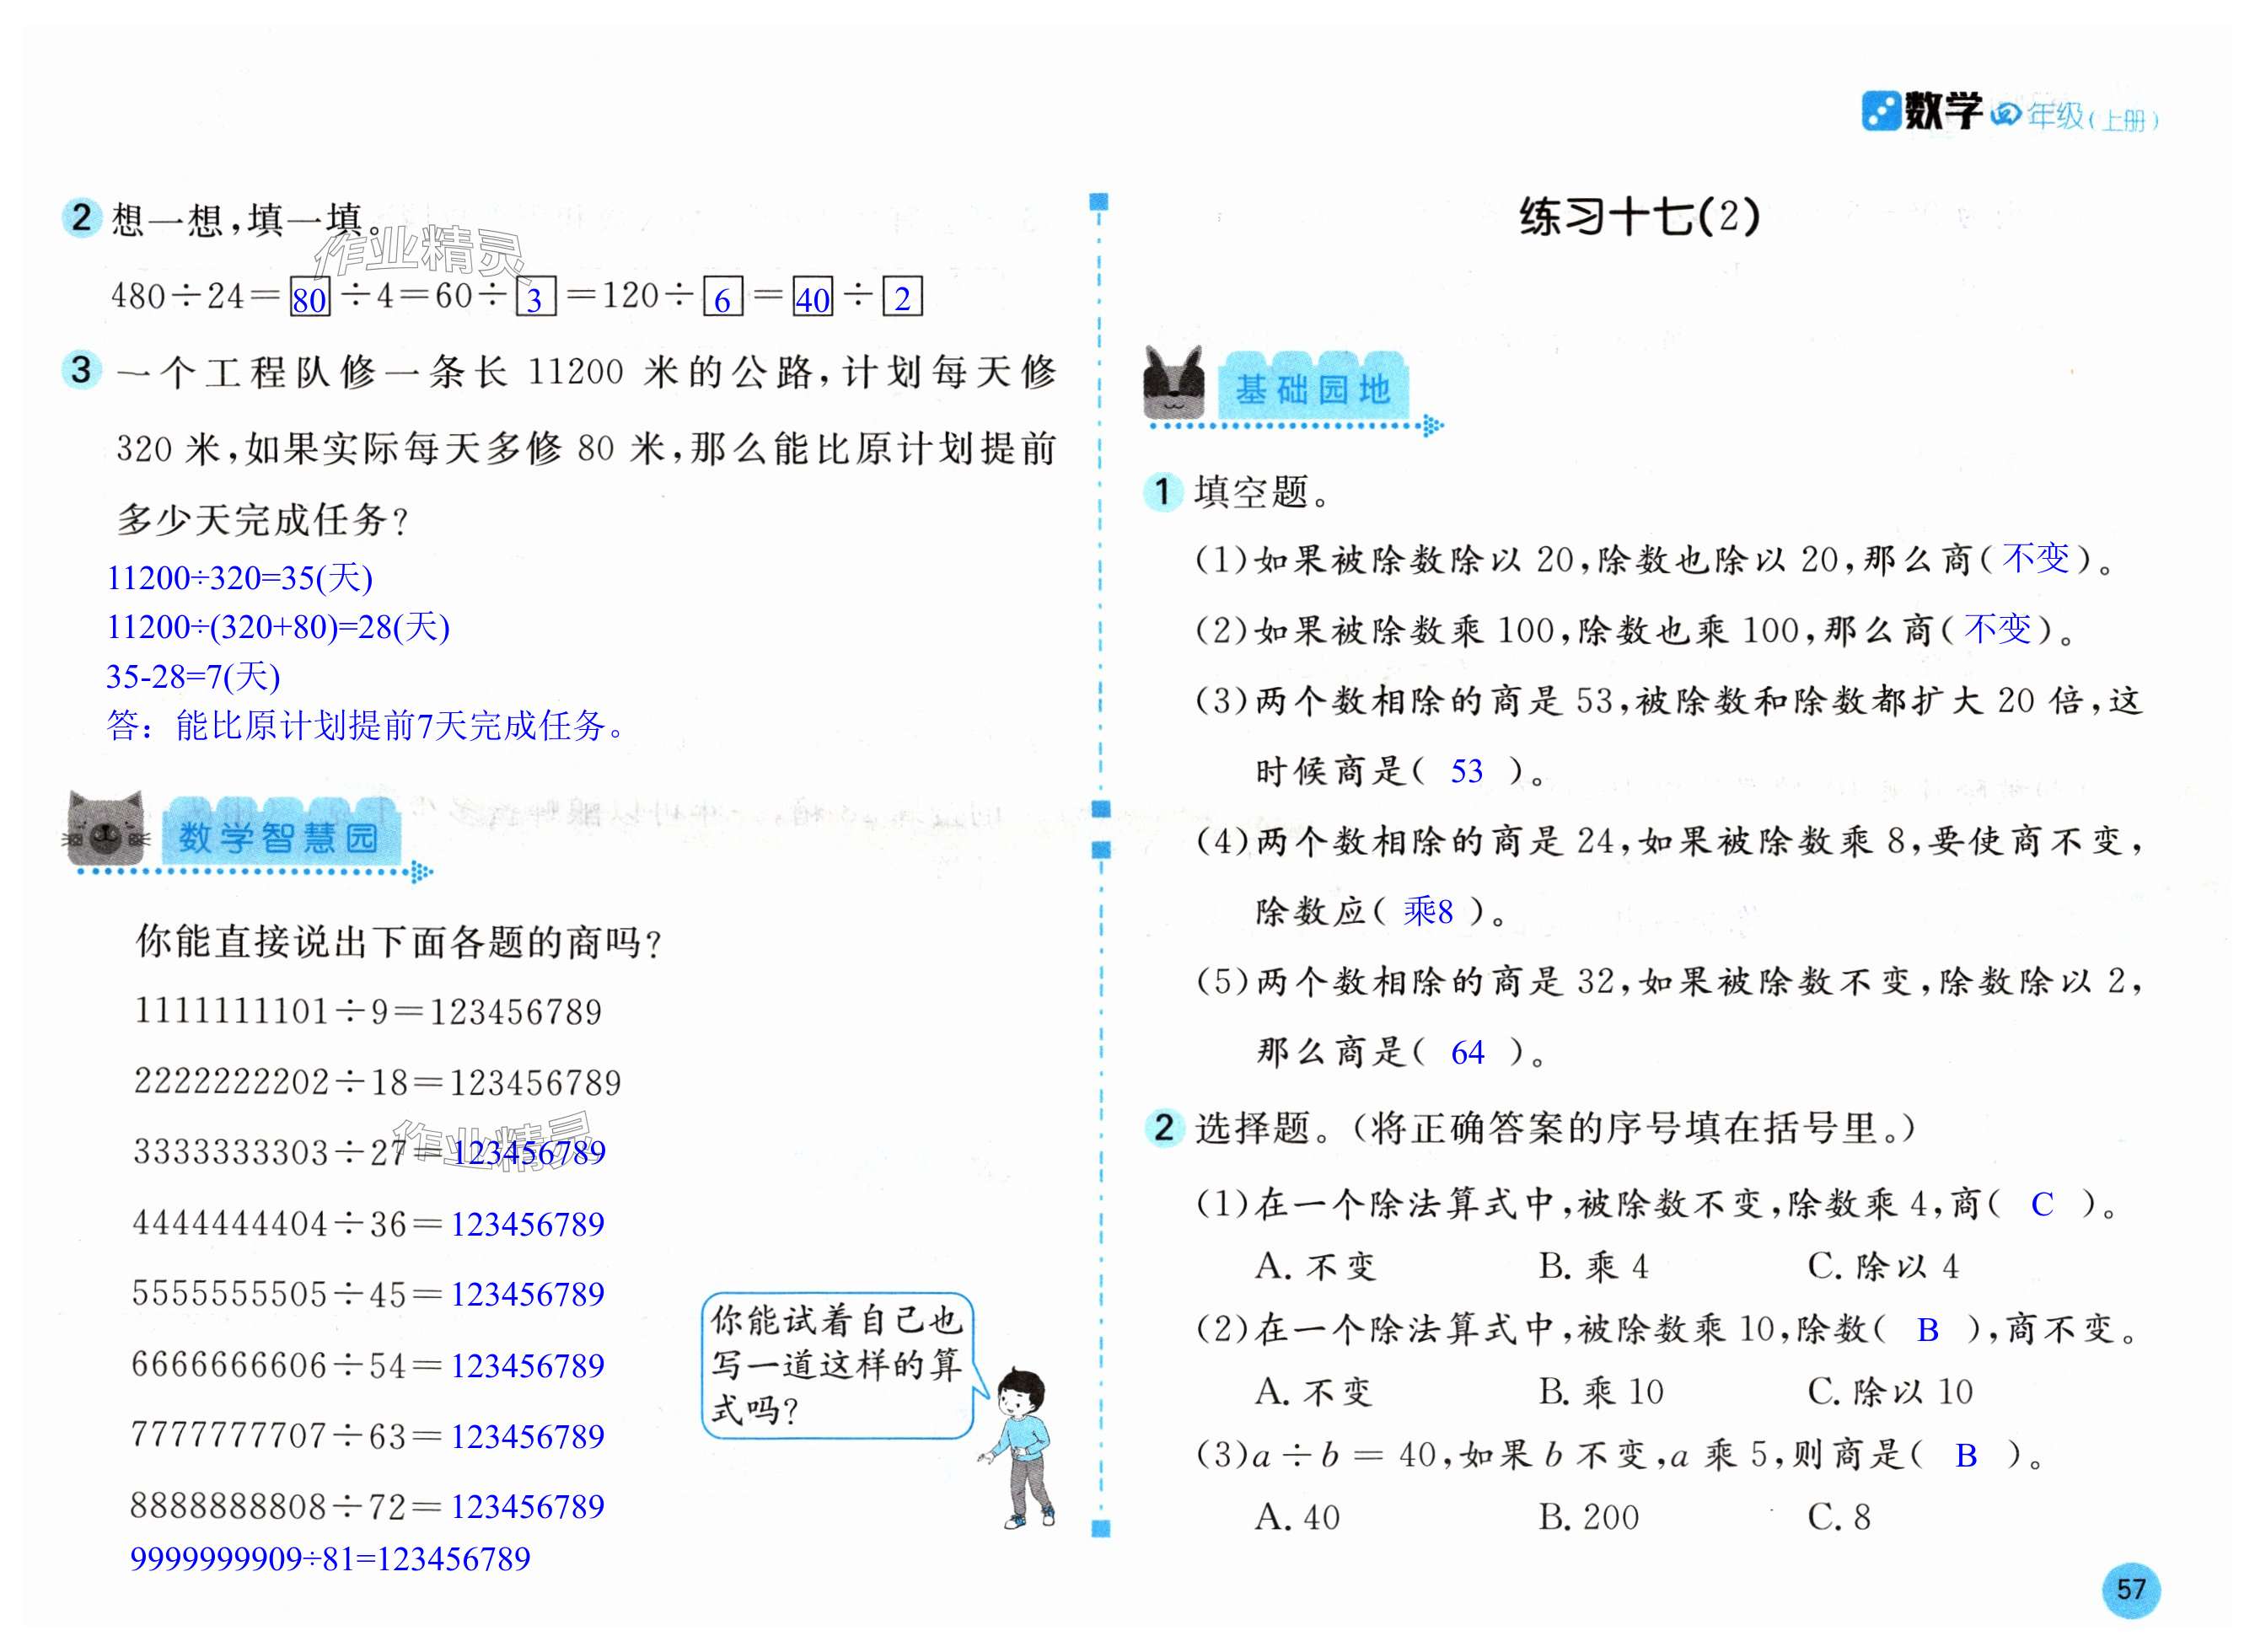
Task: Click the 基础园地 section banner
Action: (1313, 388)
